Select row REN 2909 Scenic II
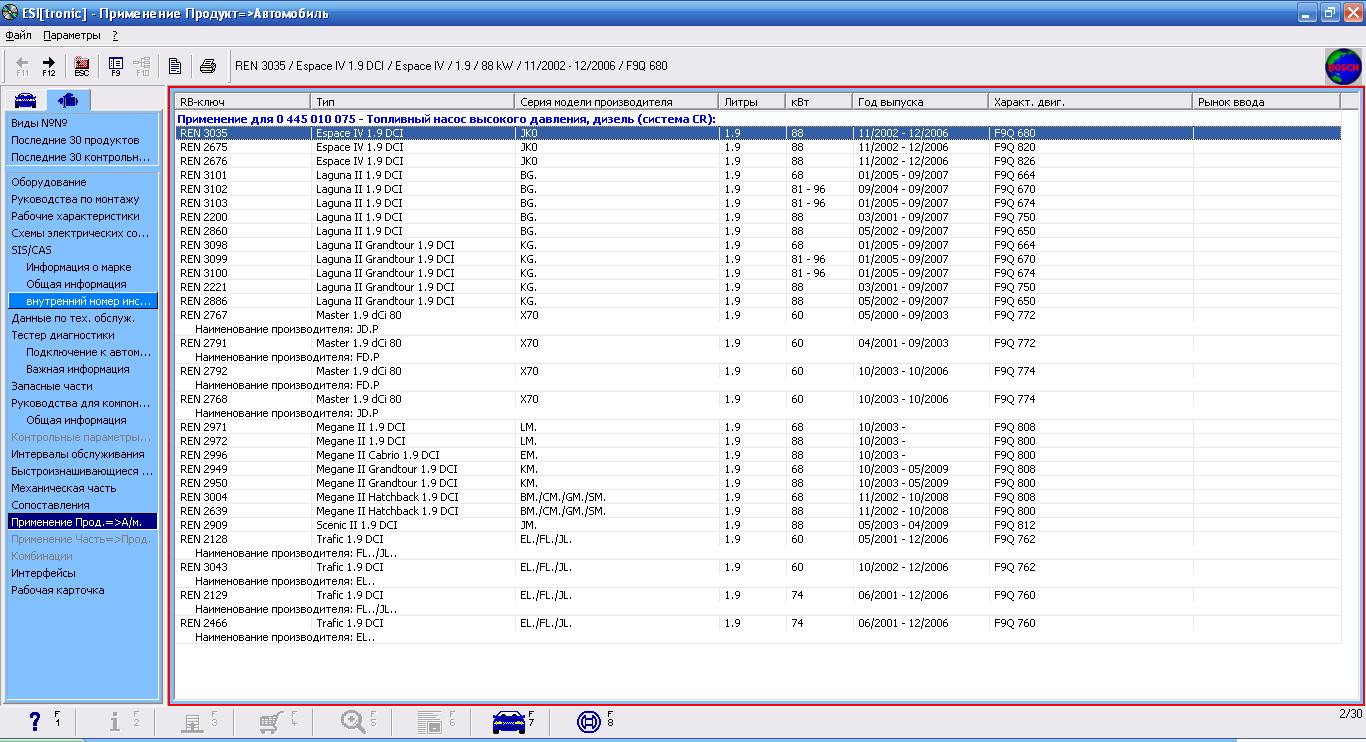The width and height of the screenshot is (1366, 742). (758, 525)
